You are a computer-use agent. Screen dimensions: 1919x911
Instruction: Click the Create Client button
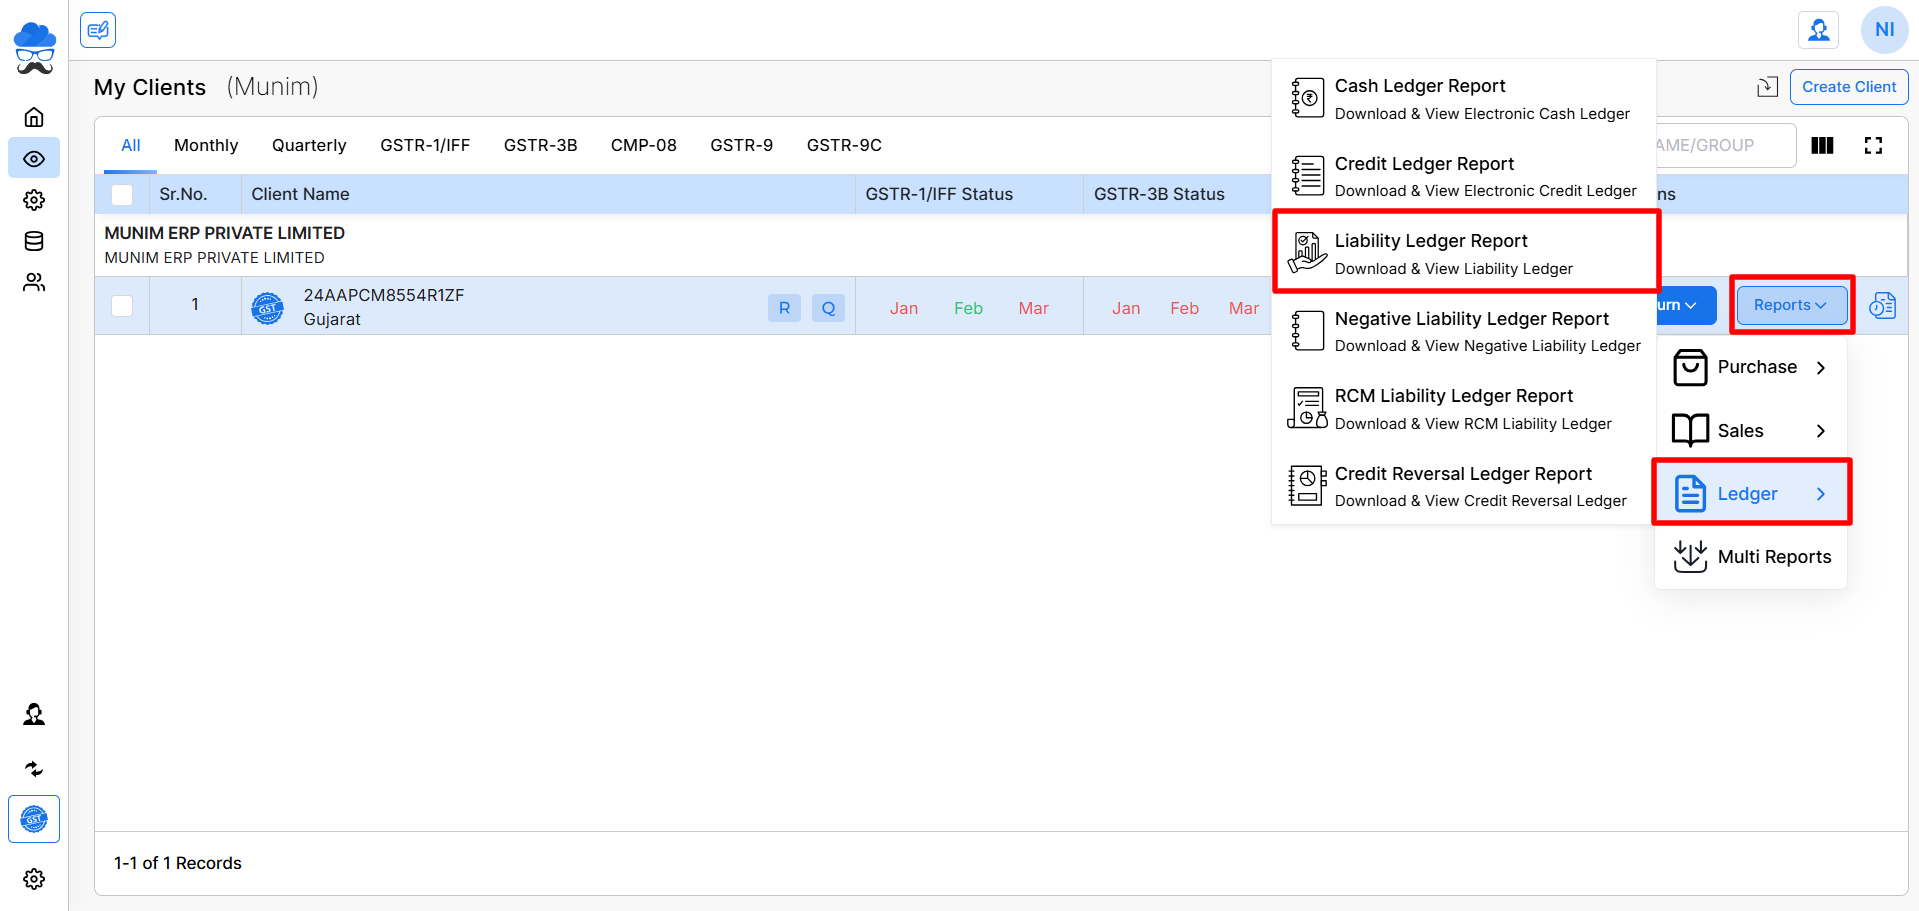click(x=1848, y=87)
